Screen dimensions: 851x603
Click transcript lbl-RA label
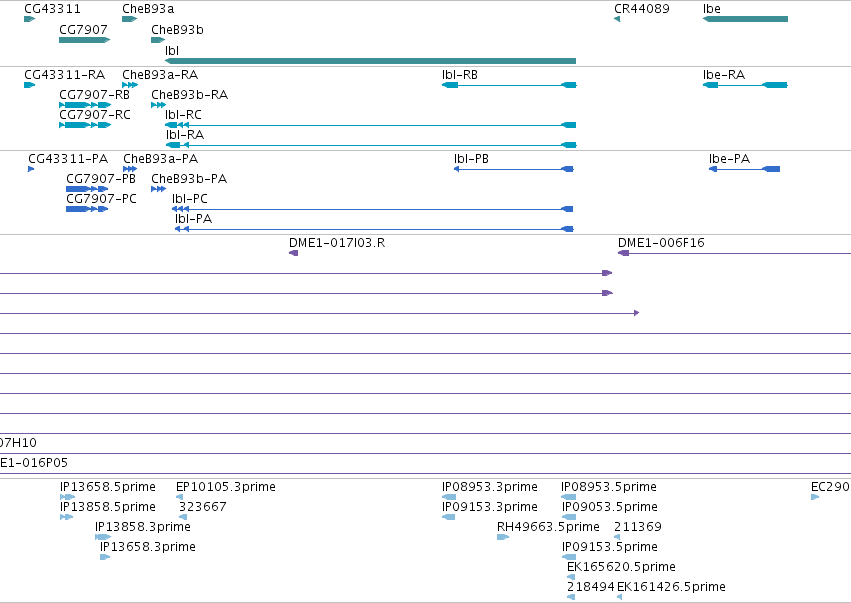(x=185, y=135)
